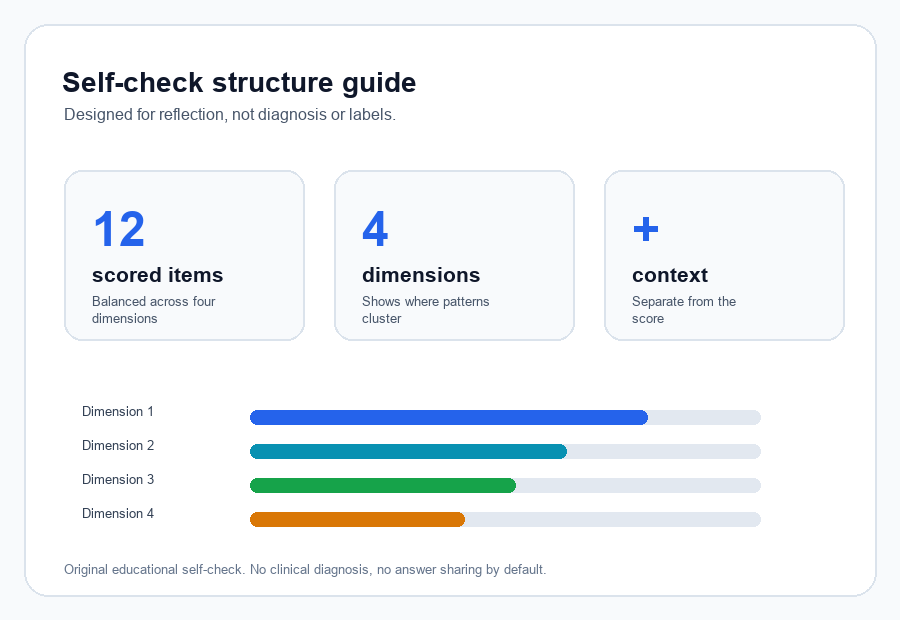Click the 'Dimension 2' label
The image size is (900, 620).
[x=118, y=445]
